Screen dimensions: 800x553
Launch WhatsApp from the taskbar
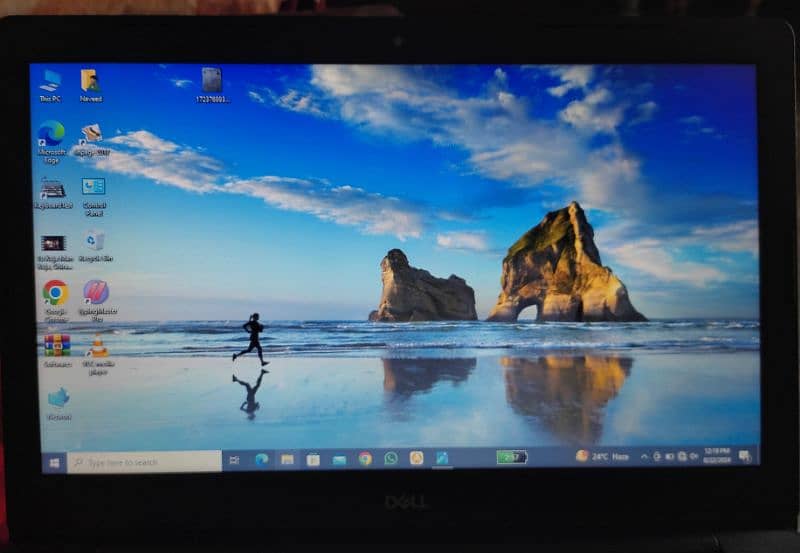[x=391, y=459]
